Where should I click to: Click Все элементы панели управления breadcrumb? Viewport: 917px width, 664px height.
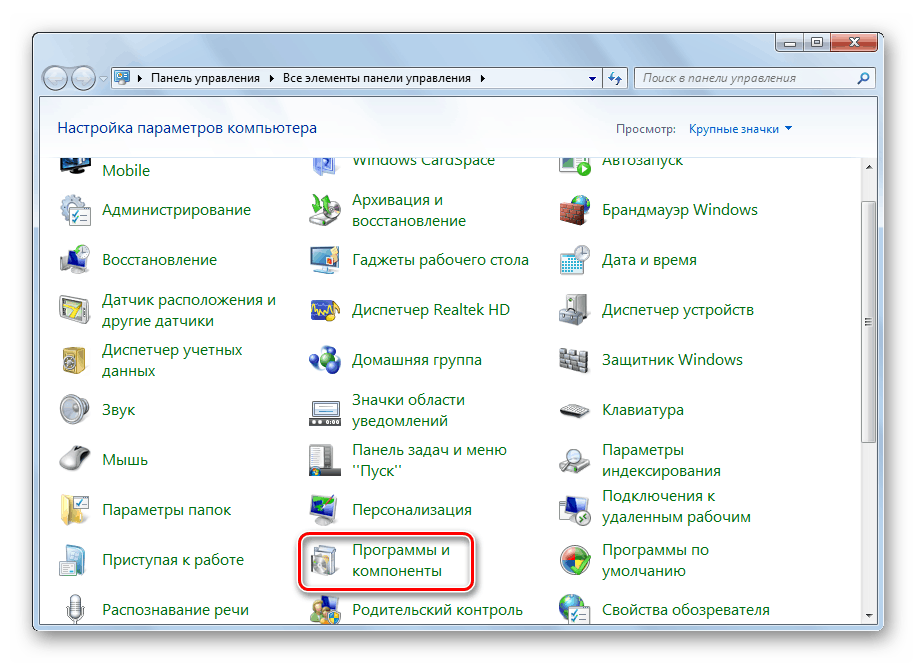377,78
